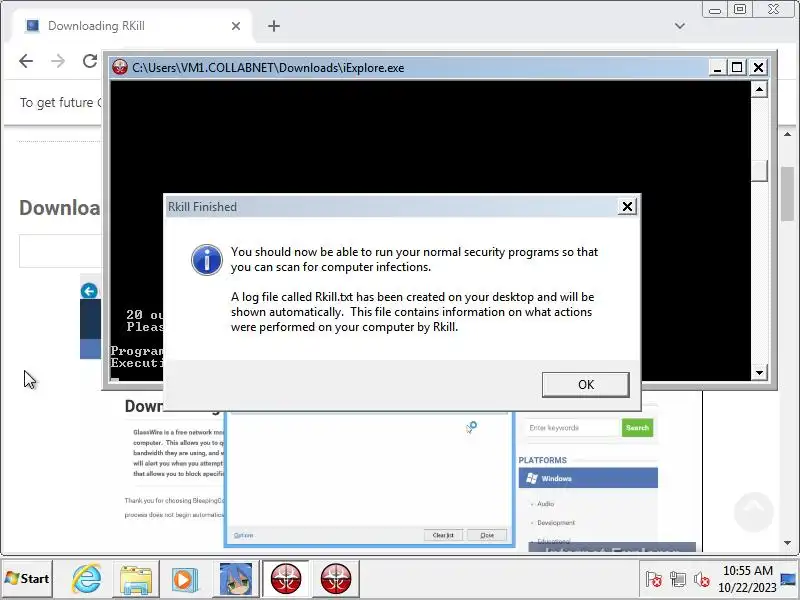Open the Development category link
800x600 pixels.
[556, 522]
